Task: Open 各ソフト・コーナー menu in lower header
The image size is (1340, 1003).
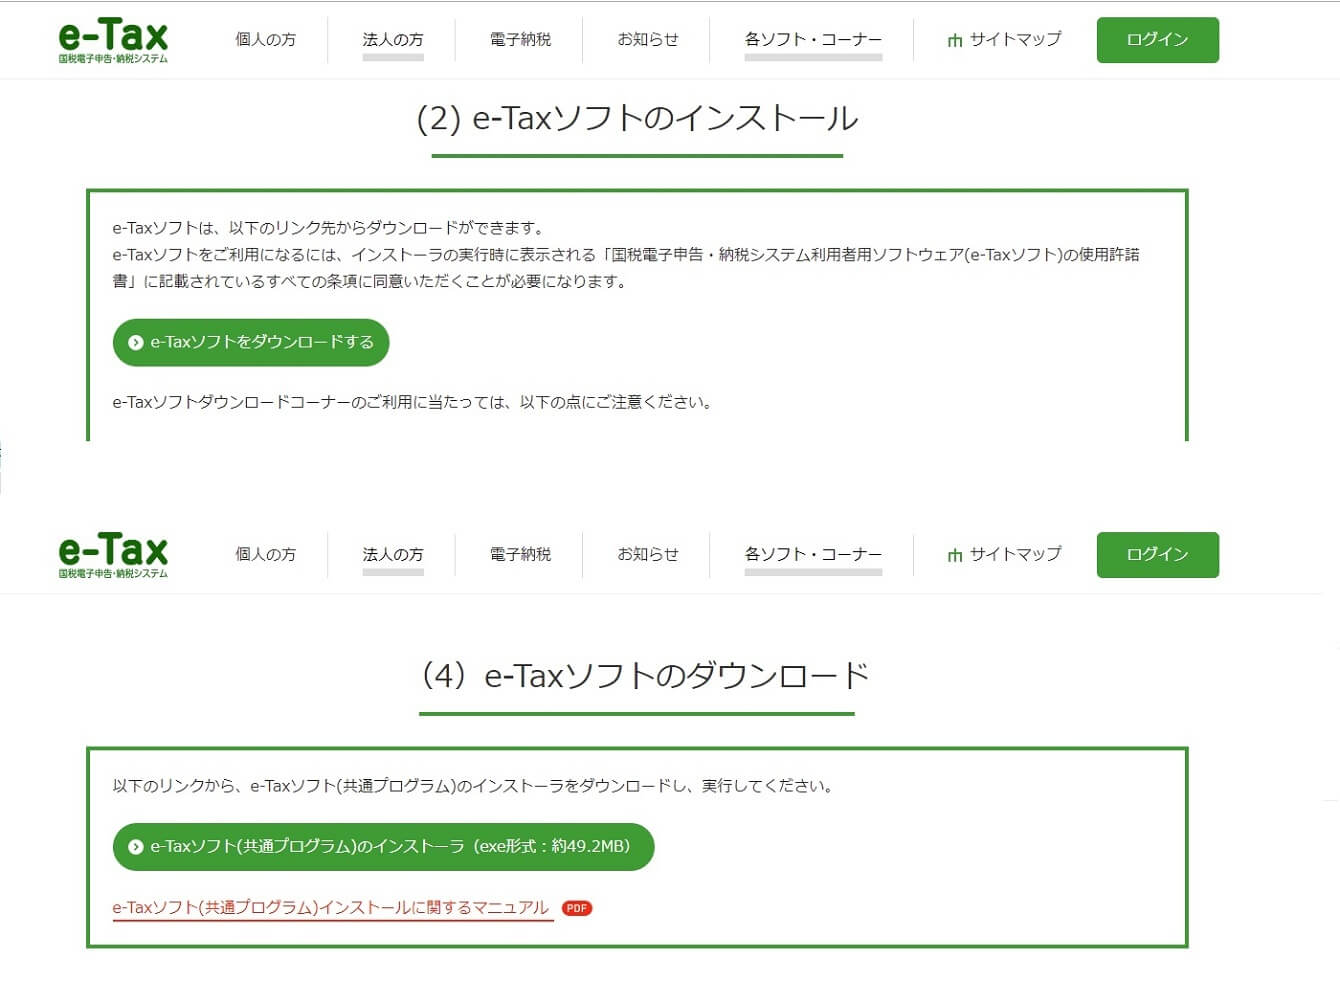Action: point(813,554)
